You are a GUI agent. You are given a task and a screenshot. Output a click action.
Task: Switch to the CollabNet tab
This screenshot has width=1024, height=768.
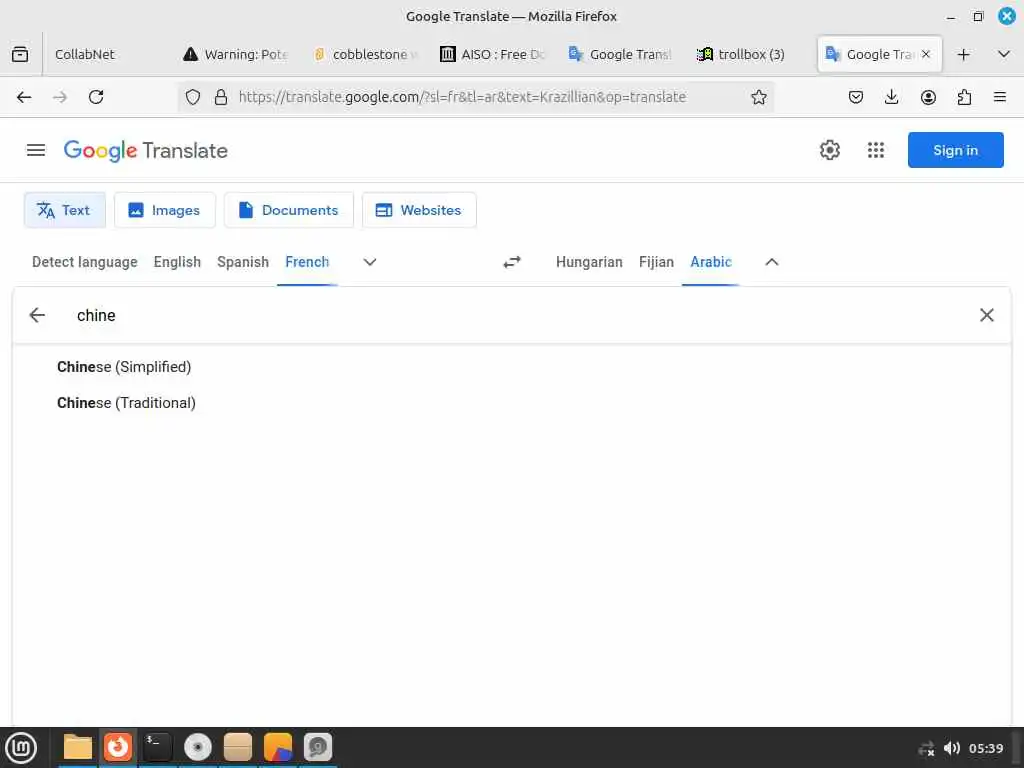85,54
